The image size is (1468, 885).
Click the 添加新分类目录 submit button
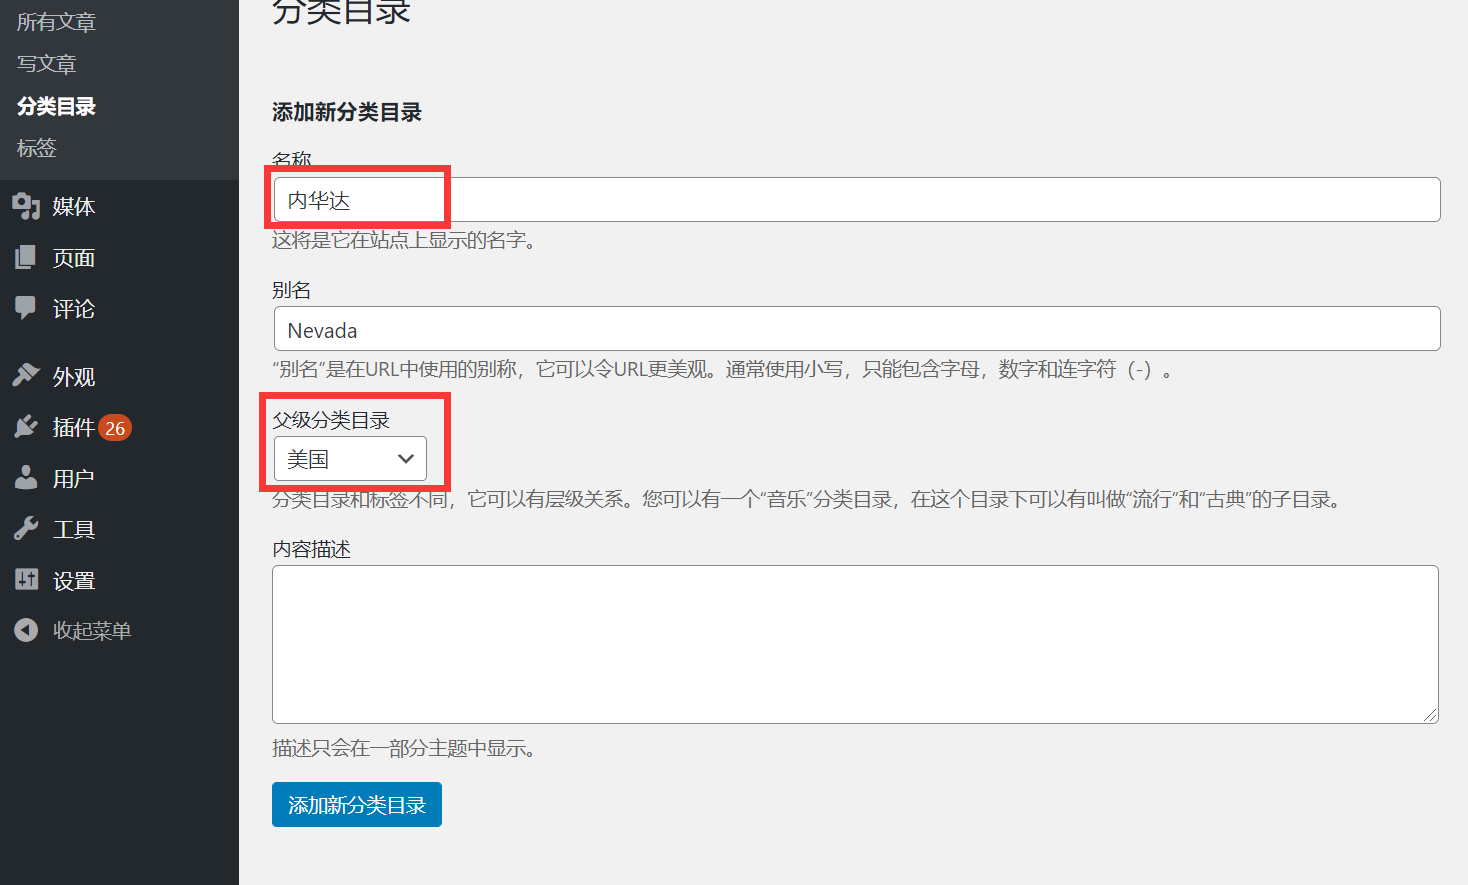(x=357, y=804)
